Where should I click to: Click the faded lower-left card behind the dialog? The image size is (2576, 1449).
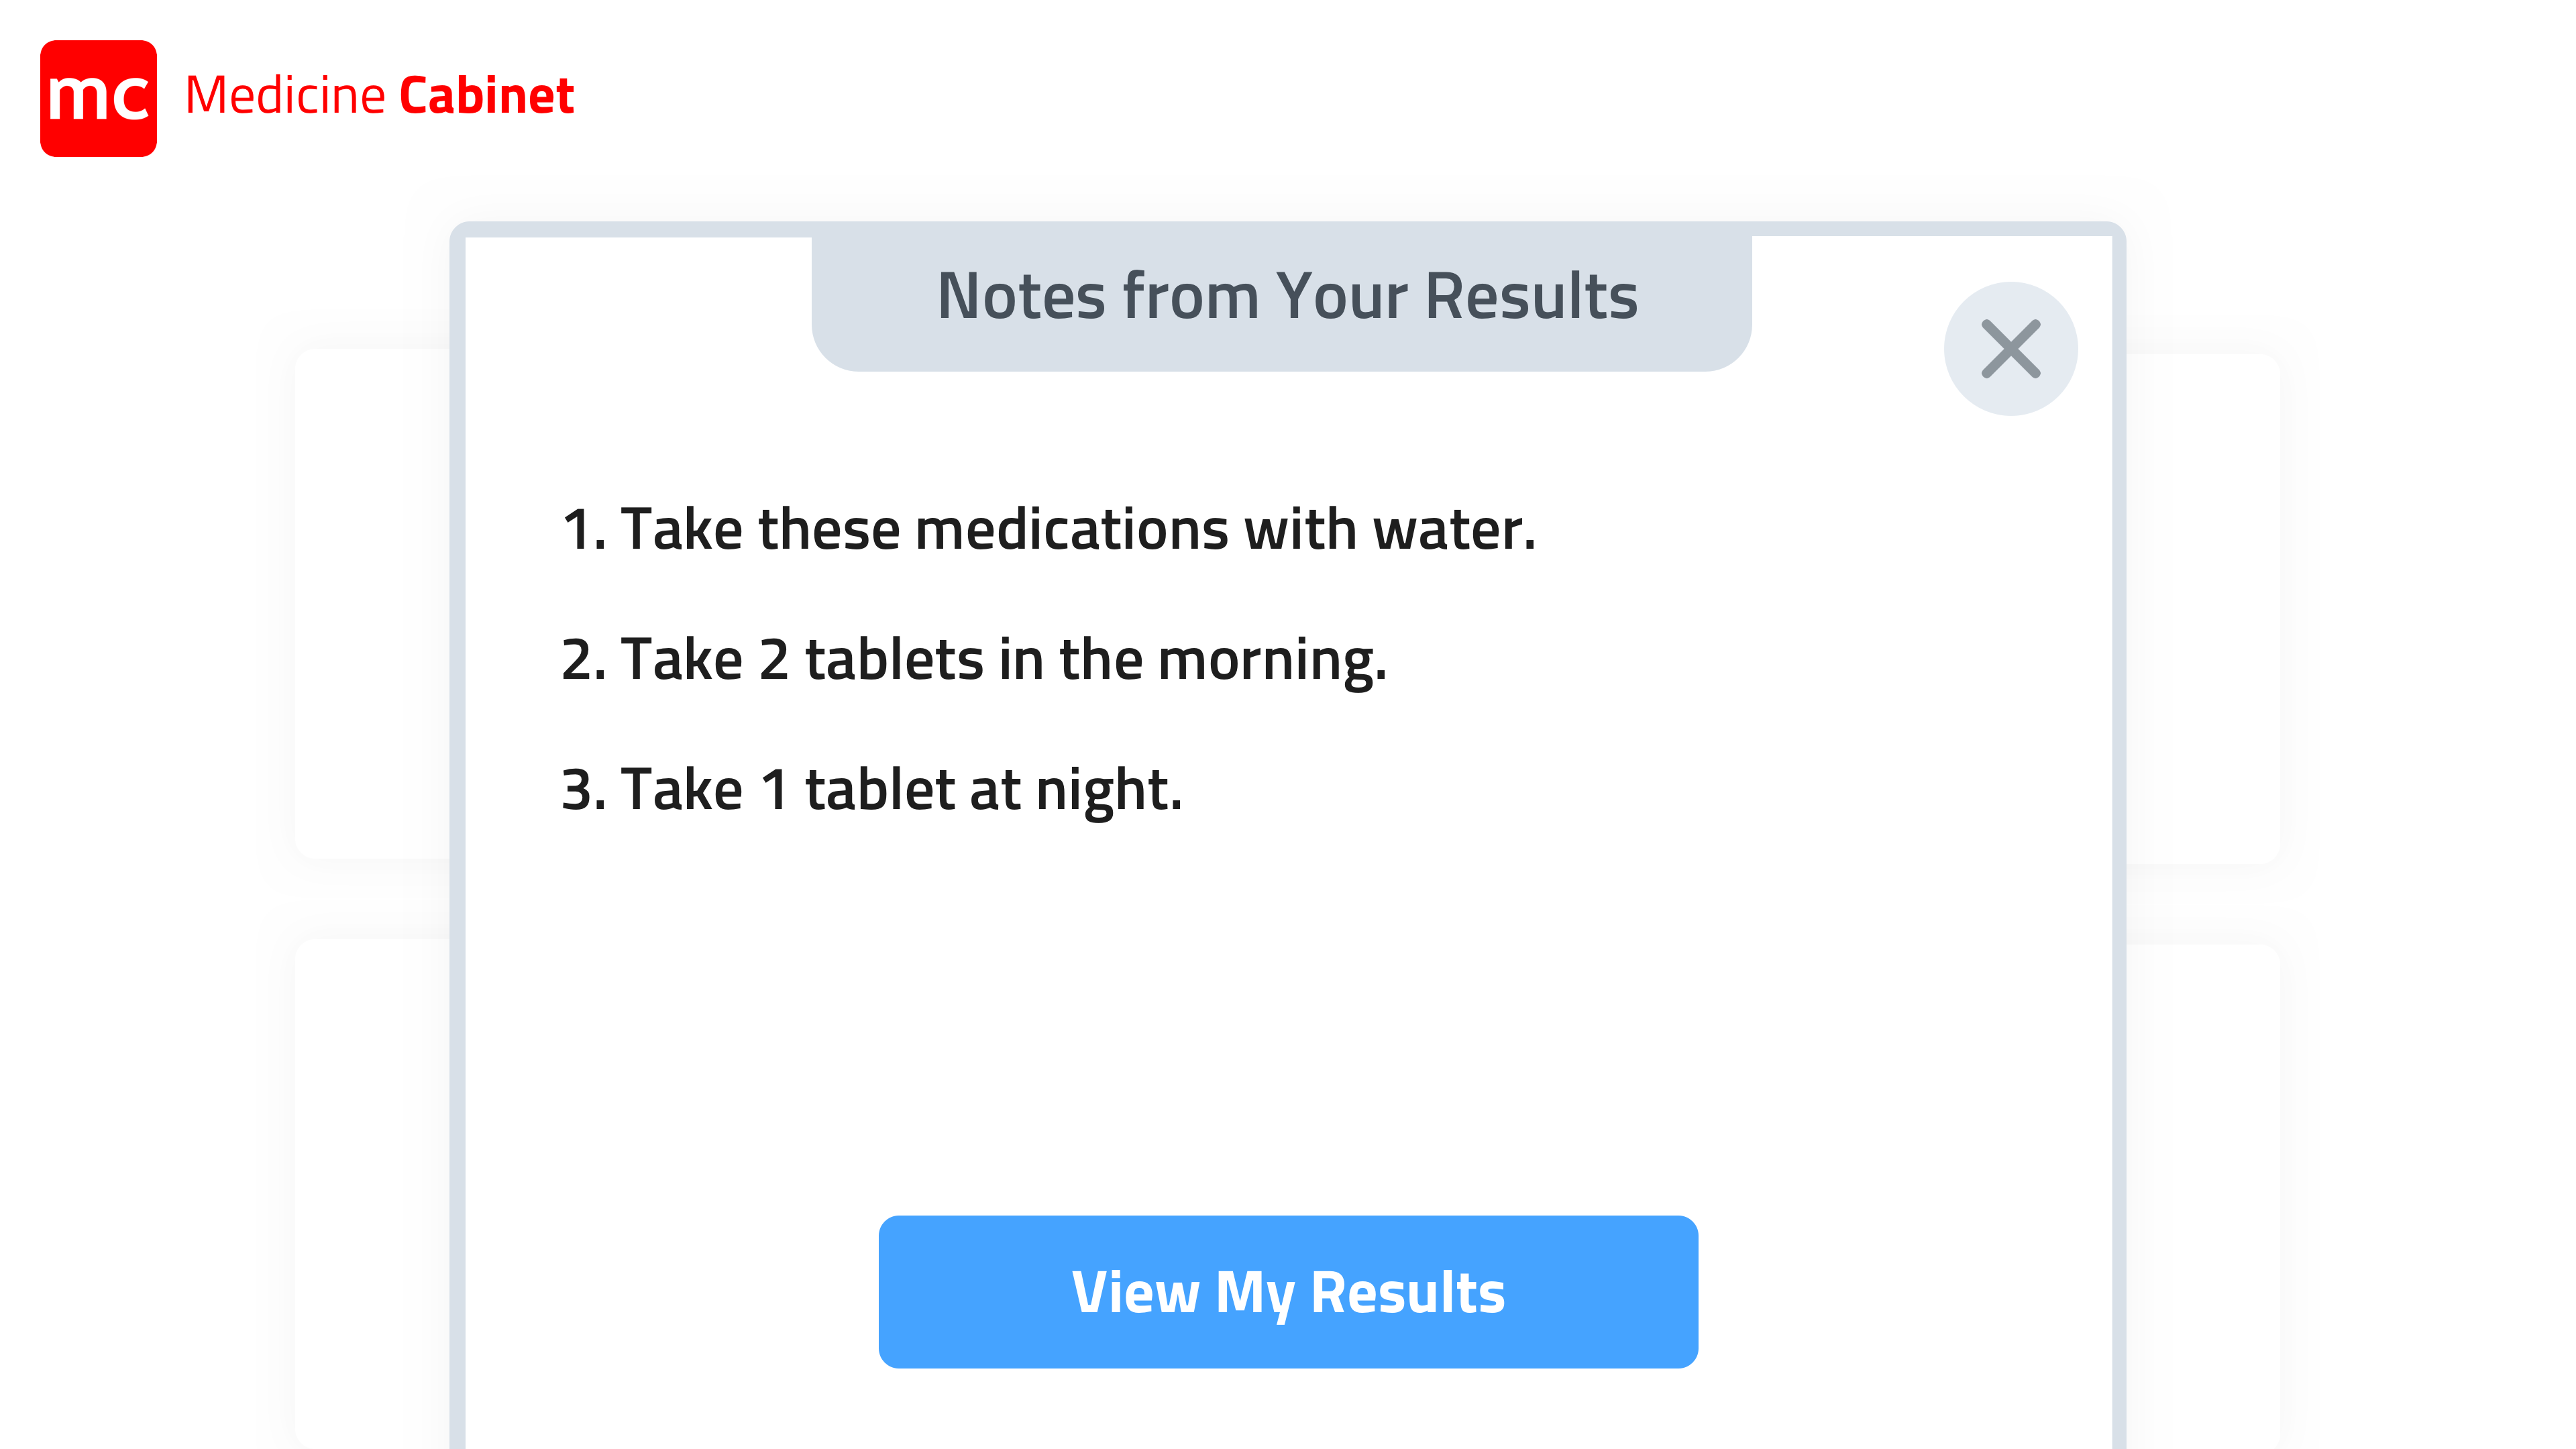pos(372,1192)
